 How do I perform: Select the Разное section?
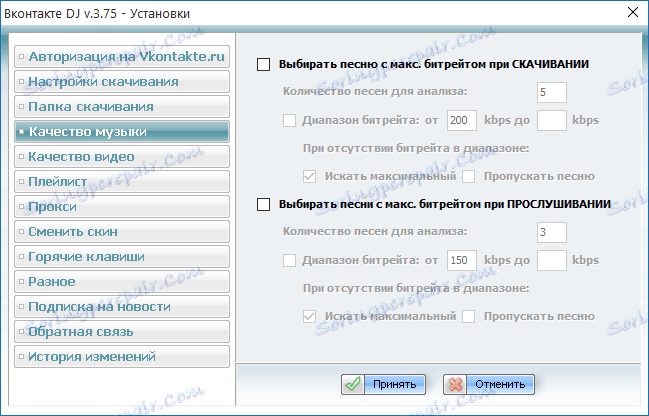click(122, 281)
